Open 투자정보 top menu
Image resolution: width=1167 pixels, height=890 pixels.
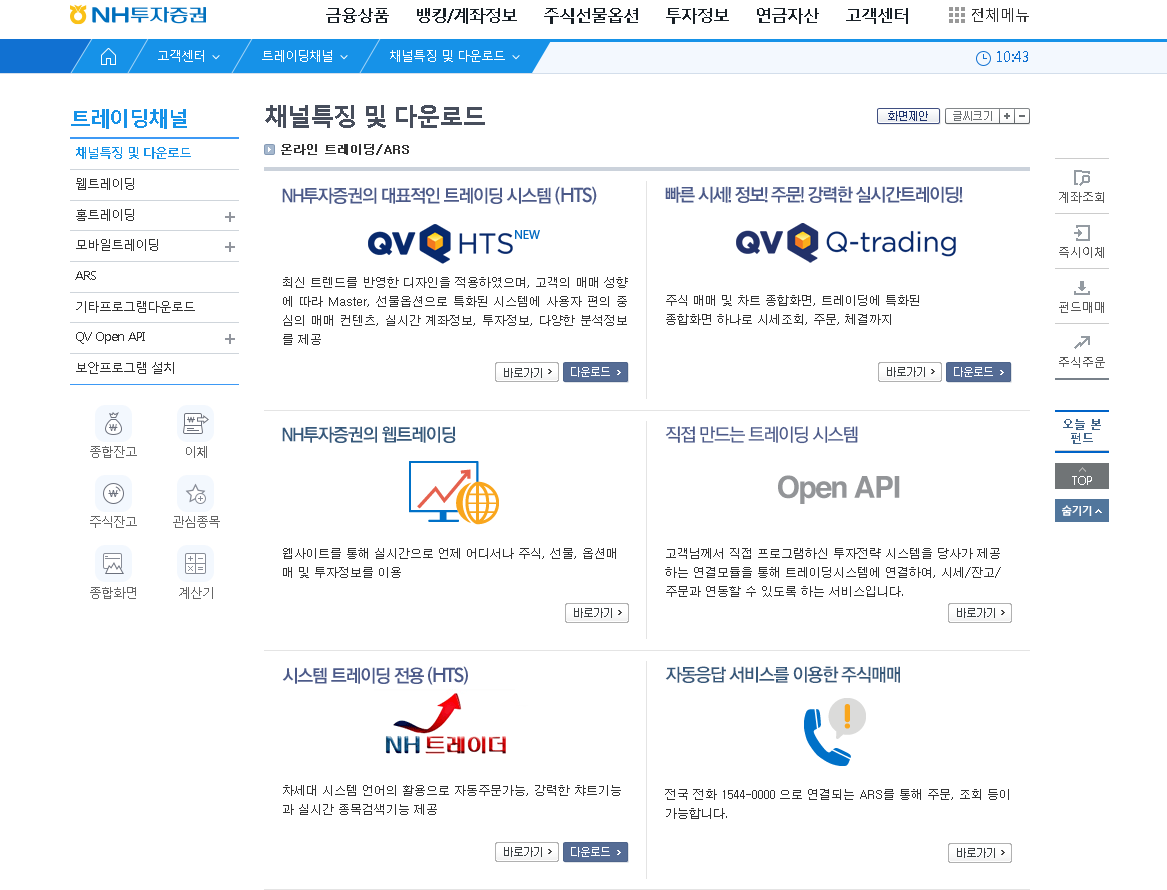[697, 16]
